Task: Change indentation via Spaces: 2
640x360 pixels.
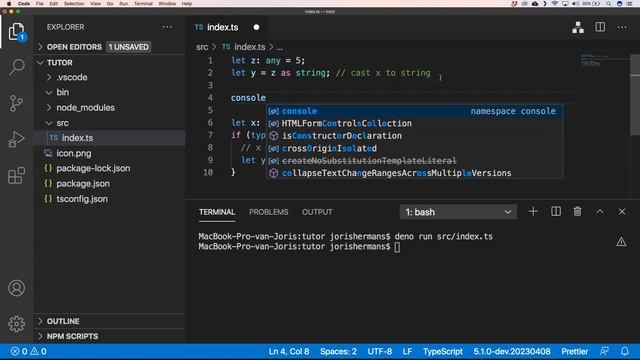Action: pyautogui.click(x=338, y=351)
